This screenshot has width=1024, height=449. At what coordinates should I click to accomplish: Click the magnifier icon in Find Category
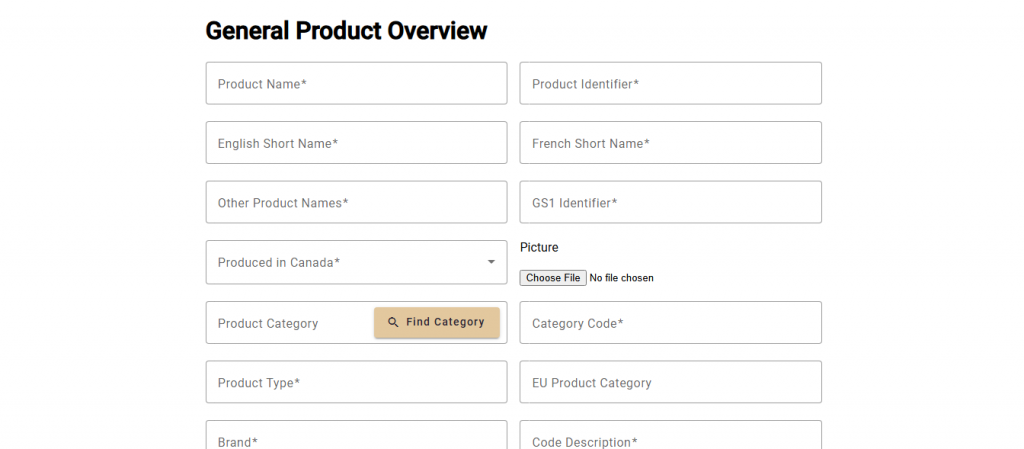393,323
